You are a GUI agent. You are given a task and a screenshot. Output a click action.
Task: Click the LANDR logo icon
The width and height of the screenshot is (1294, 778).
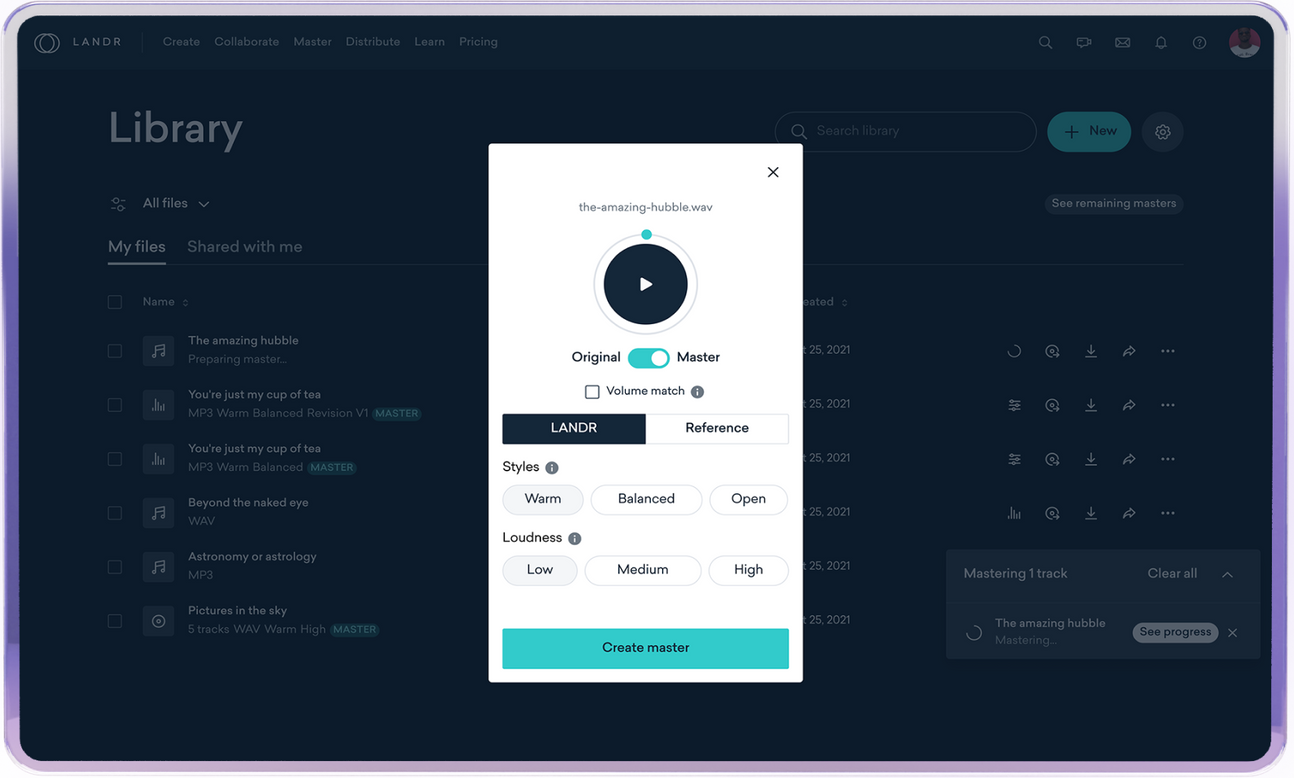pos(47,43)
